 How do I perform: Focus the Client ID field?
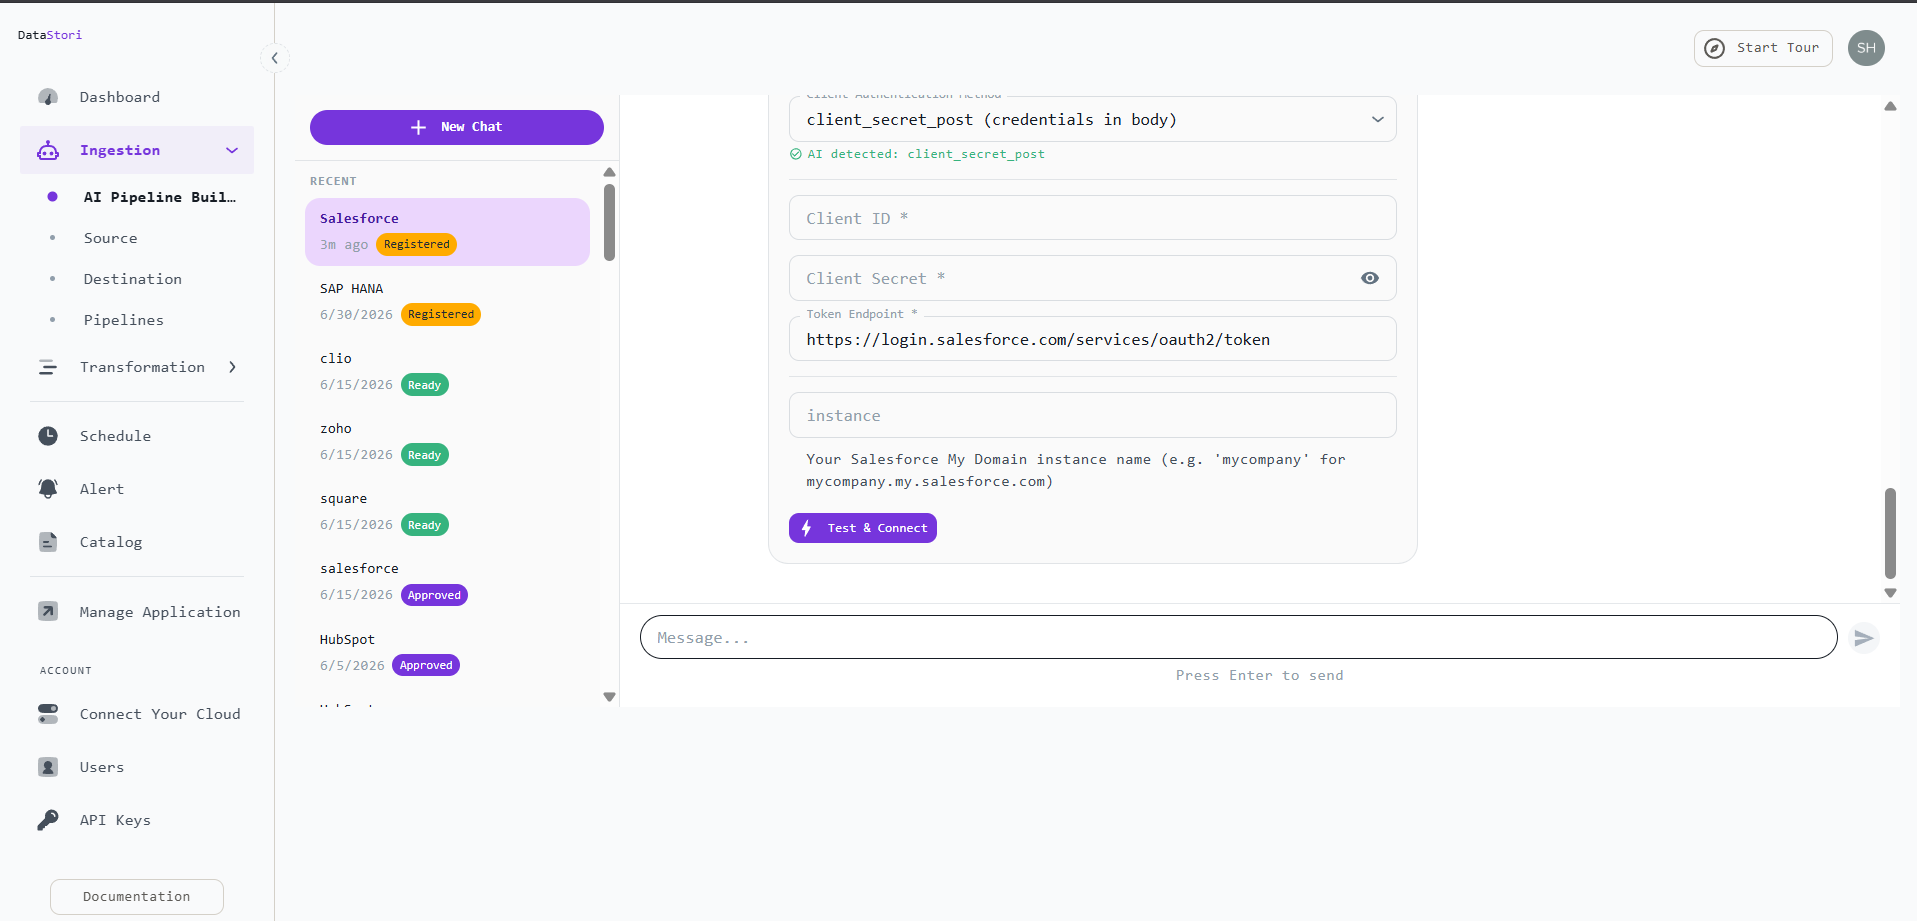(x=1092, y=218)
